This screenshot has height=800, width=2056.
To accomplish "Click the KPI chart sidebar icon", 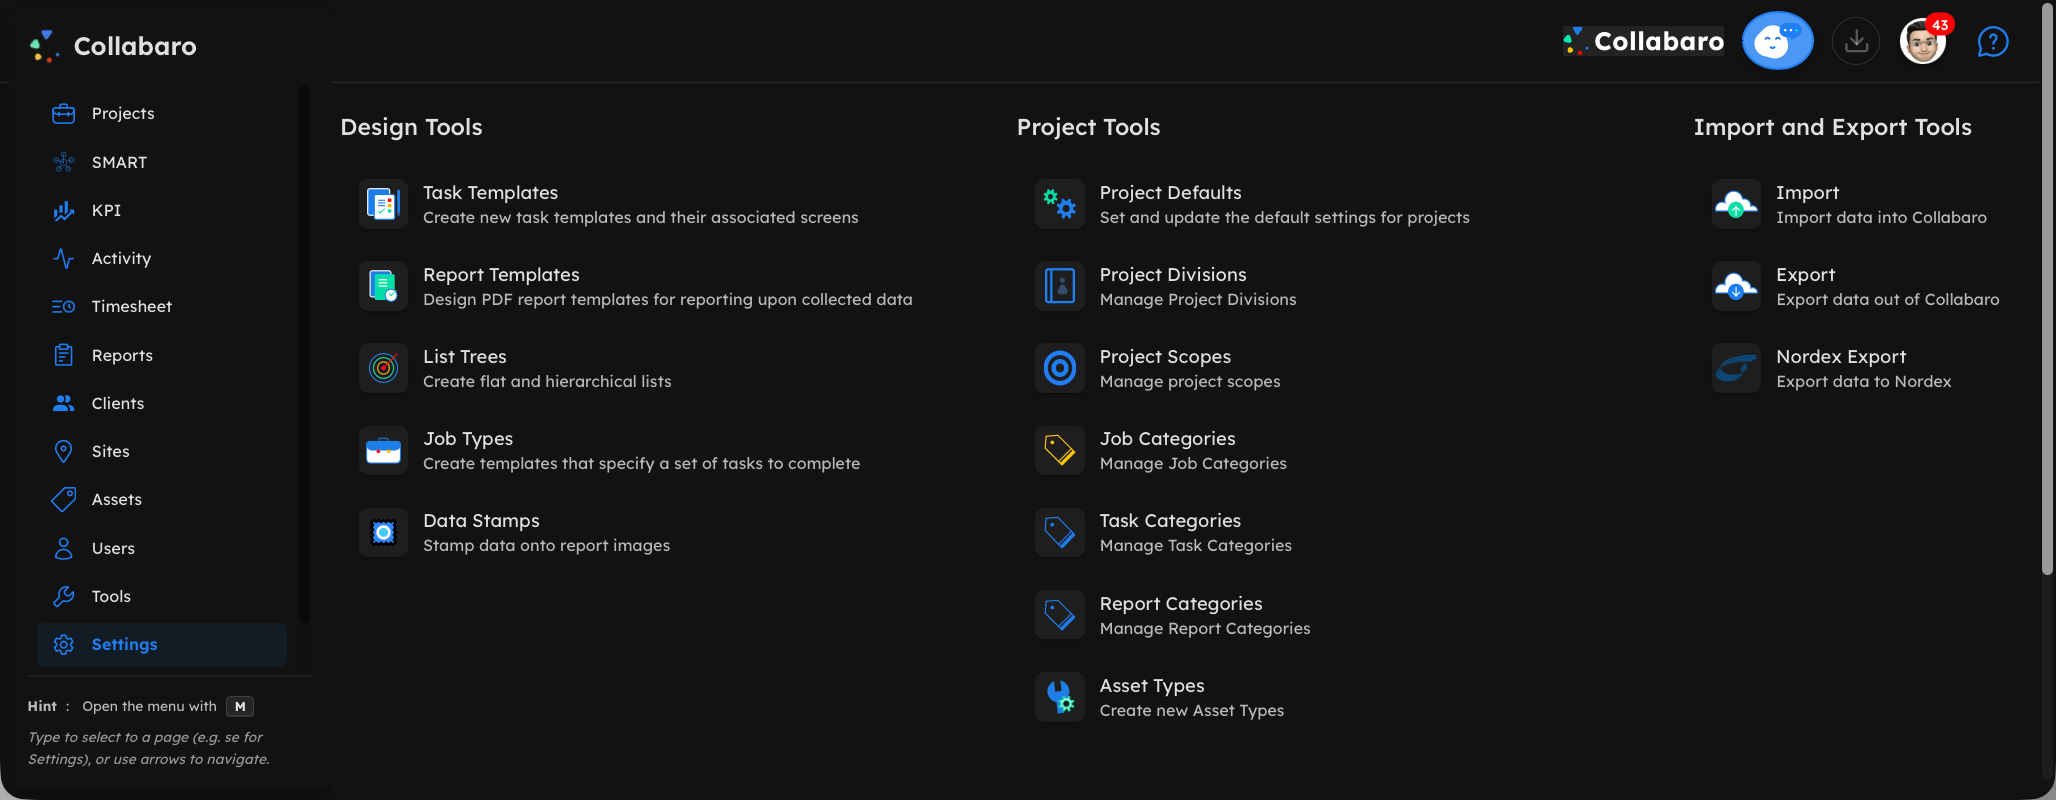I will (x=64, y=210).
